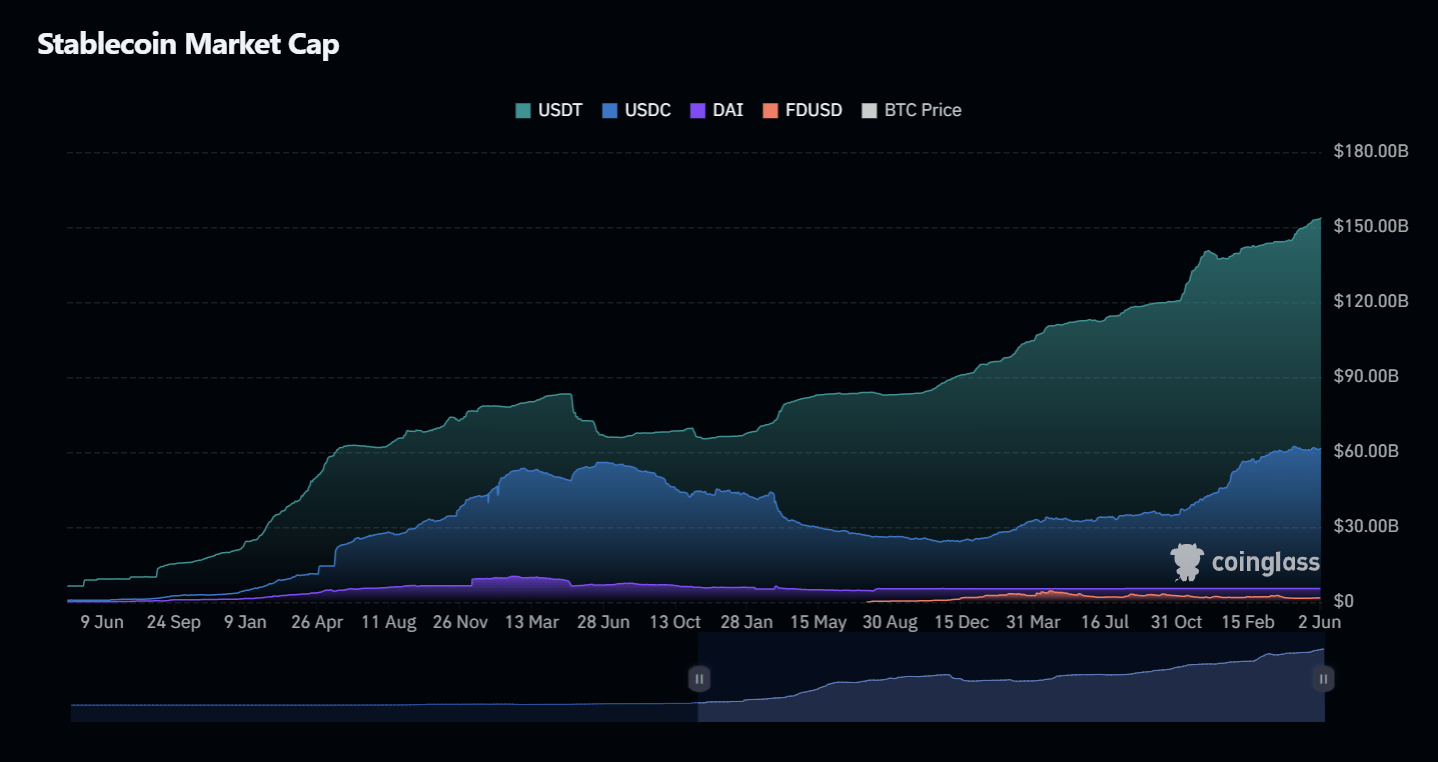
Task: Click the 2 Jun axis label
Action: tap(1320, 621)
